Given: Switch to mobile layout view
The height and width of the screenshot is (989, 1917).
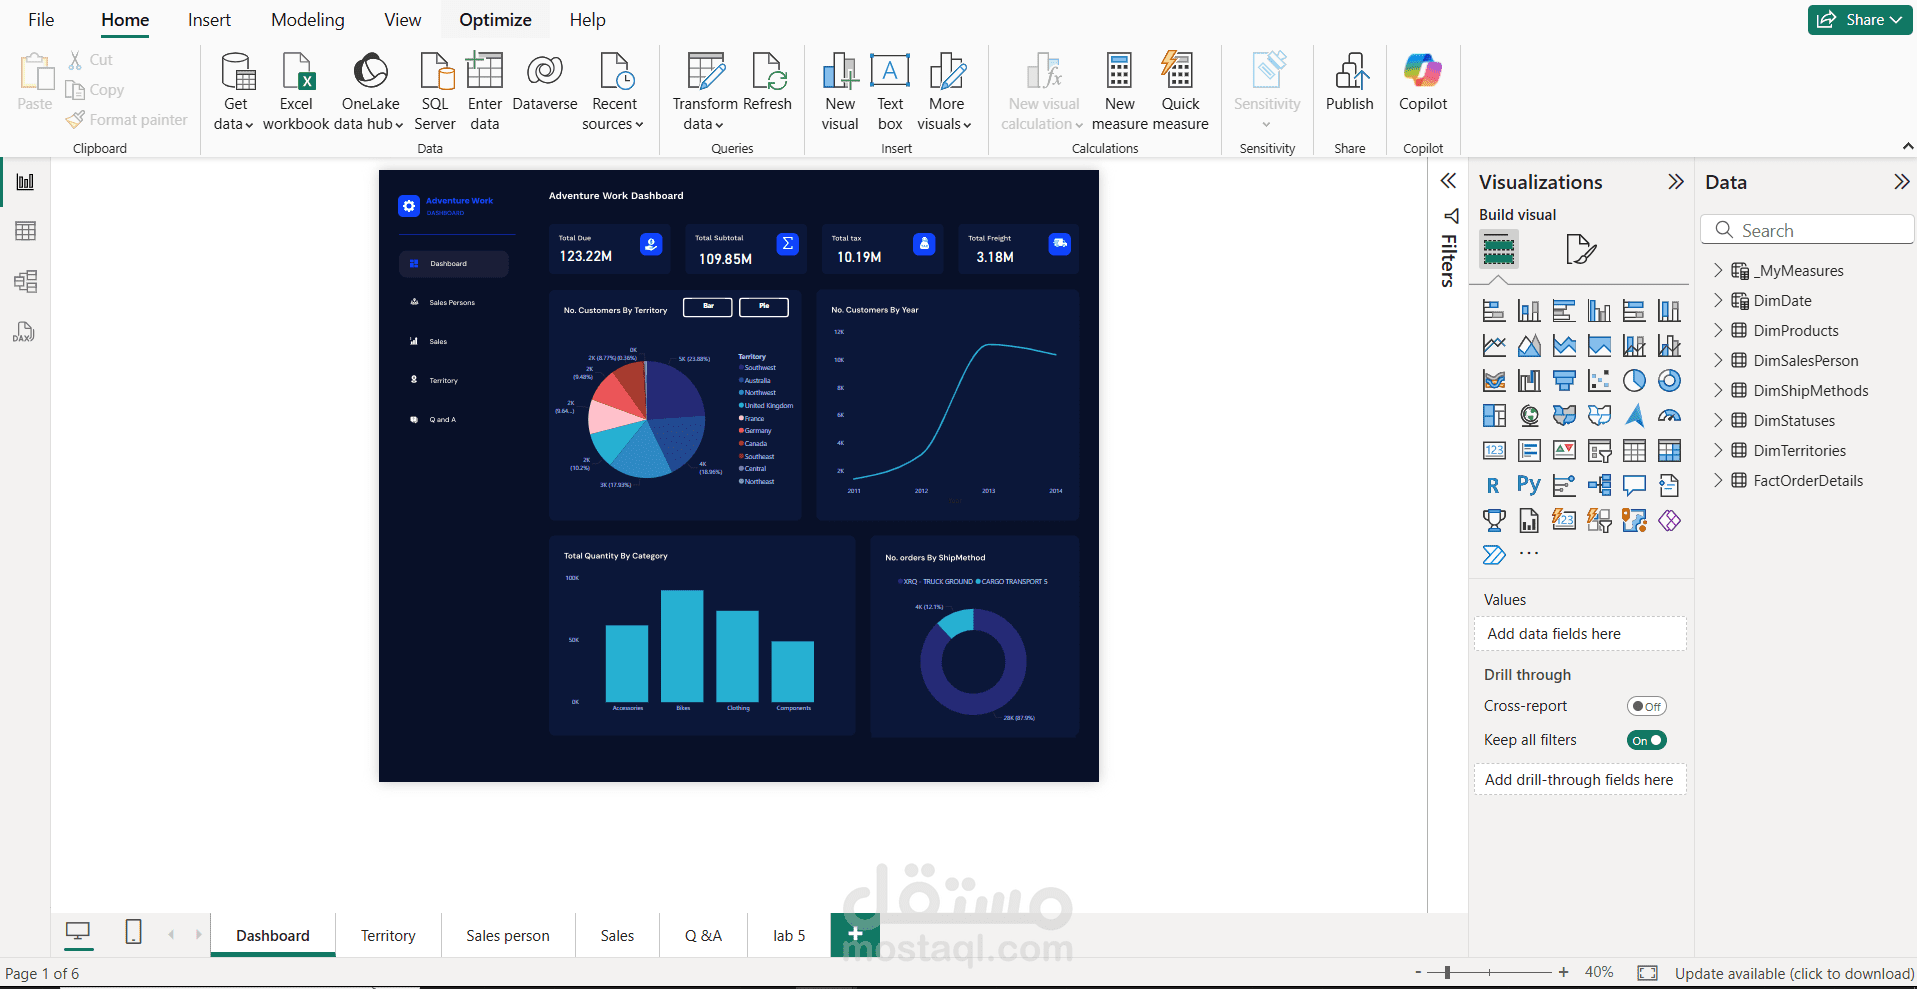Looking at the screenshot, I should tap(133, 933).
